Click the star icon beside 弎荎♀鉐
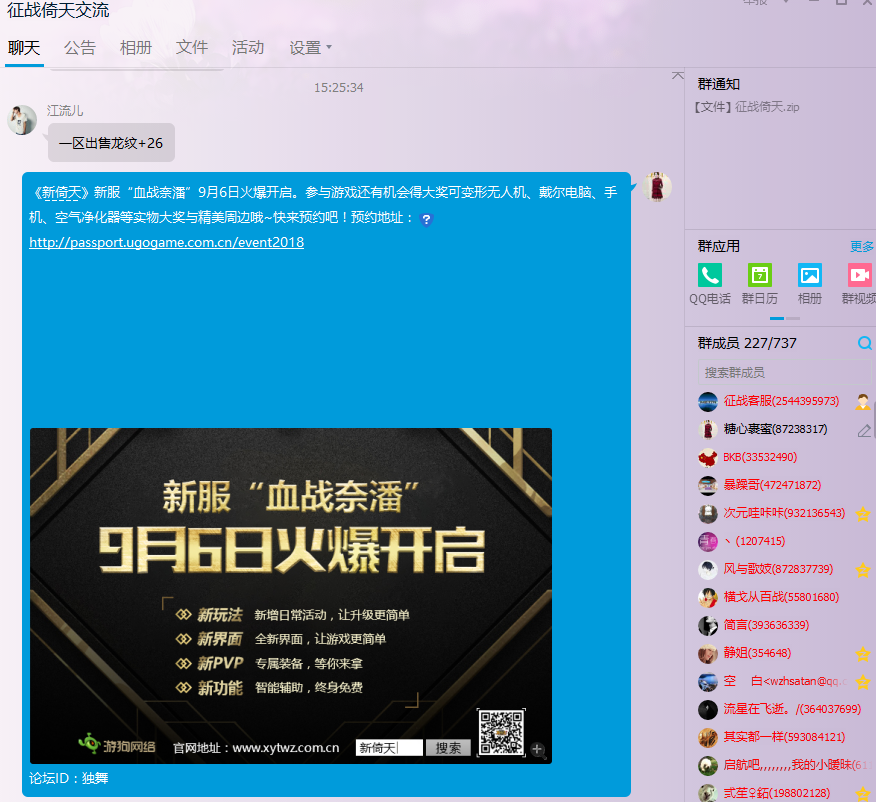The height and width of the screenshot is (802, 876). 863,793
